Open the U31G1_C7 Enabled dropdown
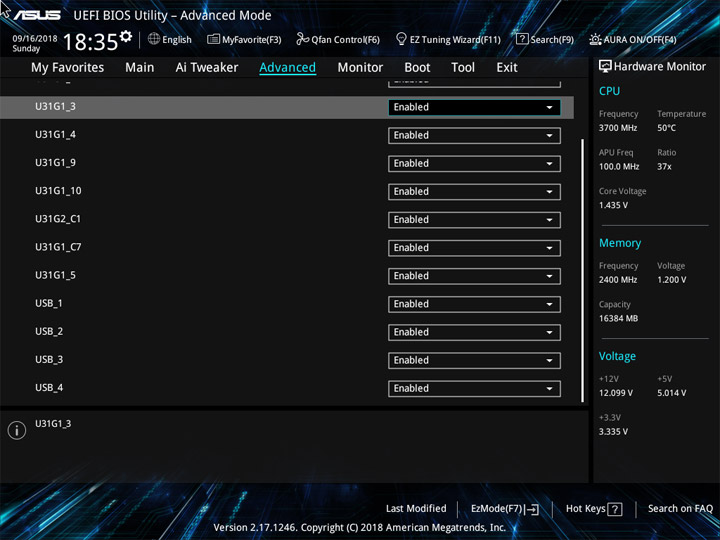Image resolution: width=720 pixels, height=540 pixels. (x=474, y=248)
